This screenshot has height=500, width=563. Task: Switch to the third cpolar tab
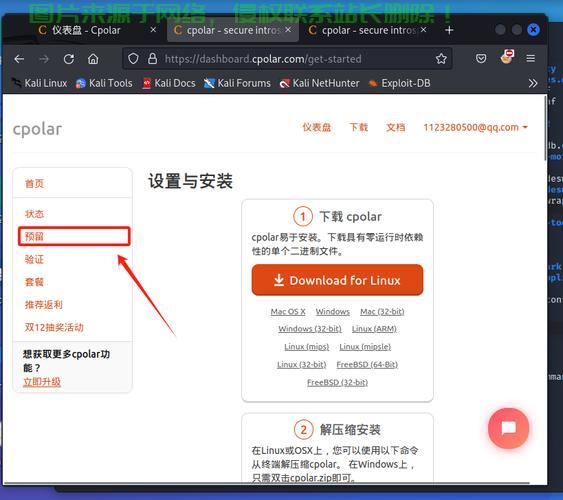click(366, 30)
